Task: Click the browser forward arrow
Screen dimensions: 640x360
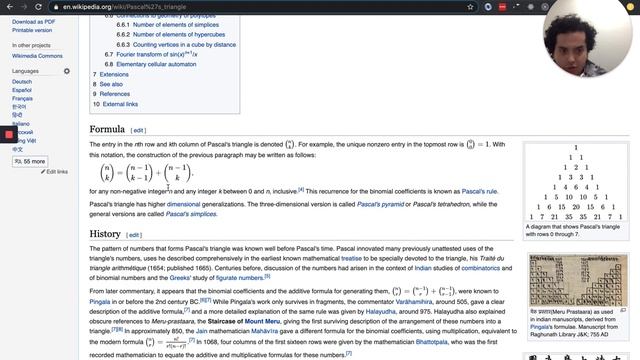Action: (x=24, y=7)
